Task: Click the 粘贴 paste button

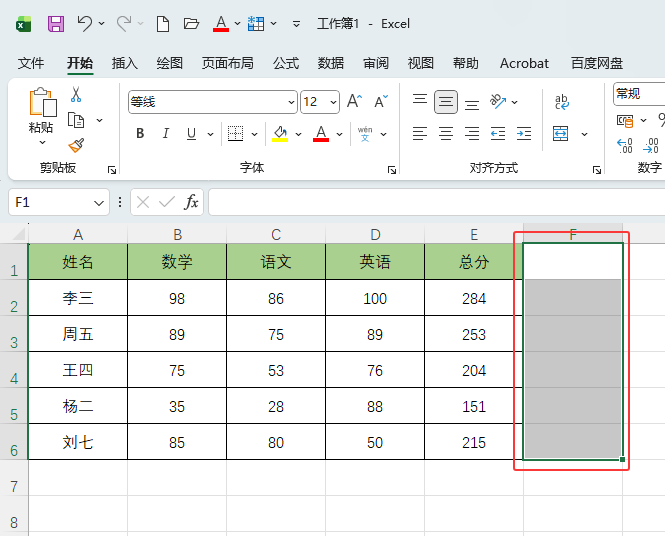Action: (42, 110)
